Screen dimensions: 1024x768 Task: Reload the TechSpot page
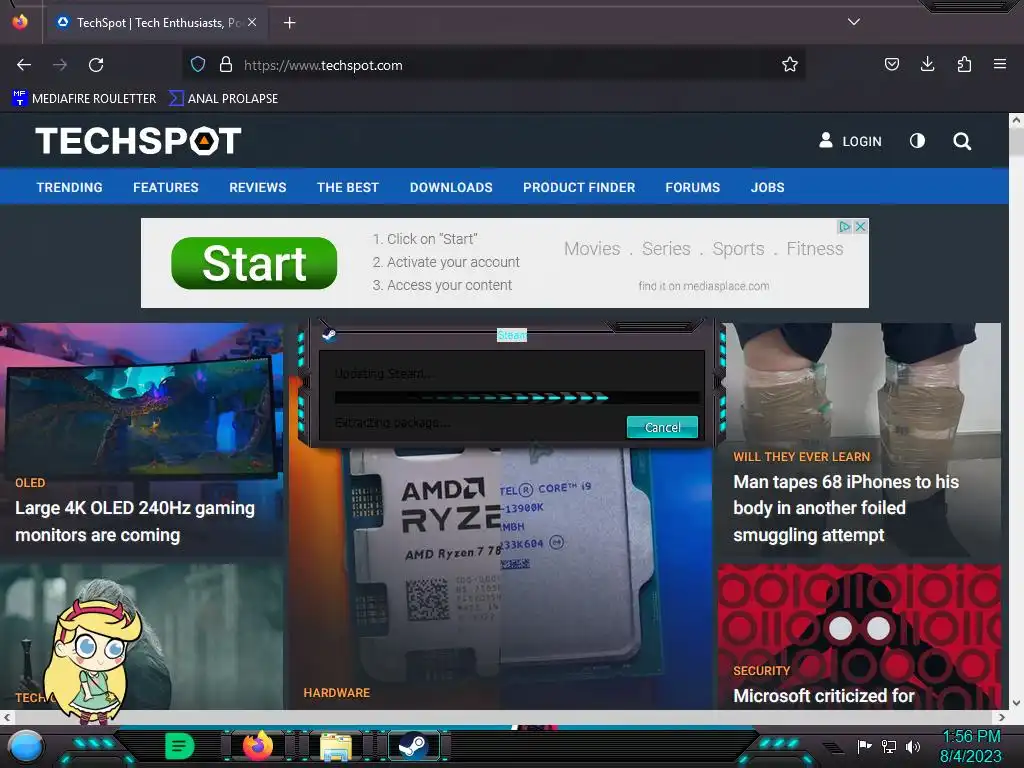coord(96,65)
